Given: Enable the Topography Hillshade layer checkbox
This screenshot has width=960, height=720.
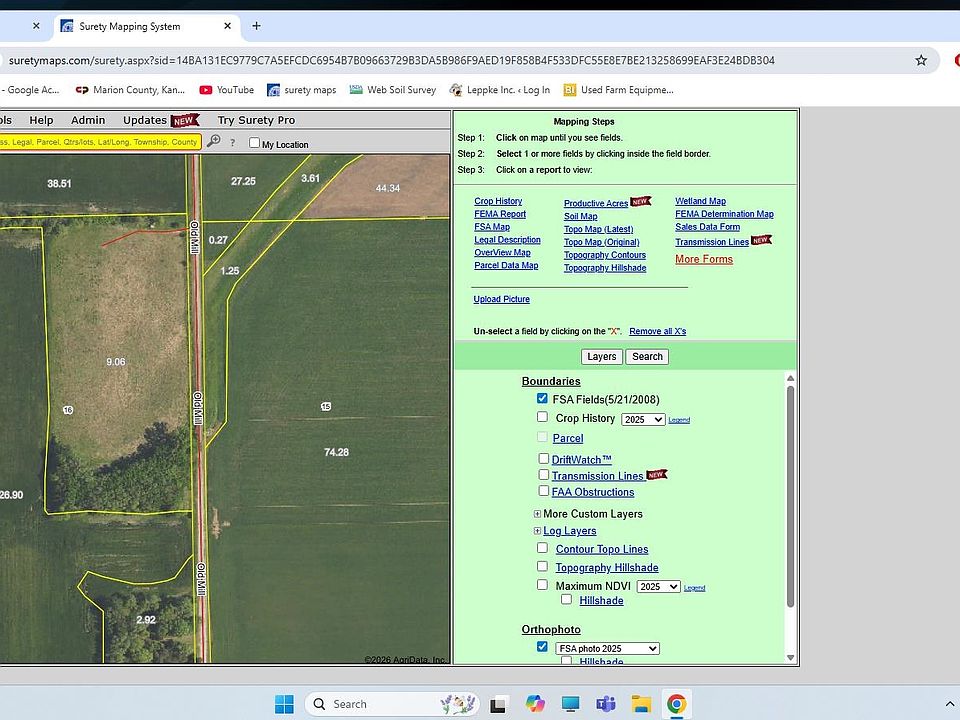Looking at the screenshot, I should (x=542, y=566).
